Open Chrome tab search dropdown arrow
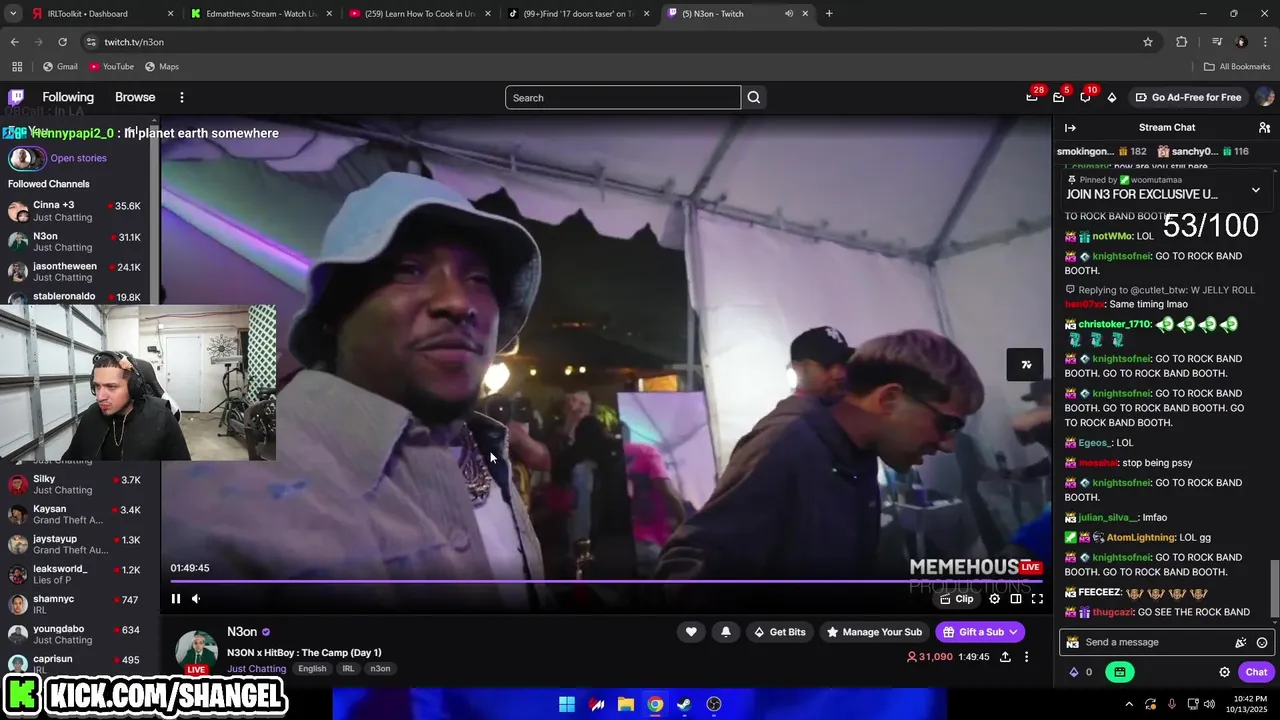Image resolution: width=1280 pixels, height=720 pixels. tap(13, 14)
